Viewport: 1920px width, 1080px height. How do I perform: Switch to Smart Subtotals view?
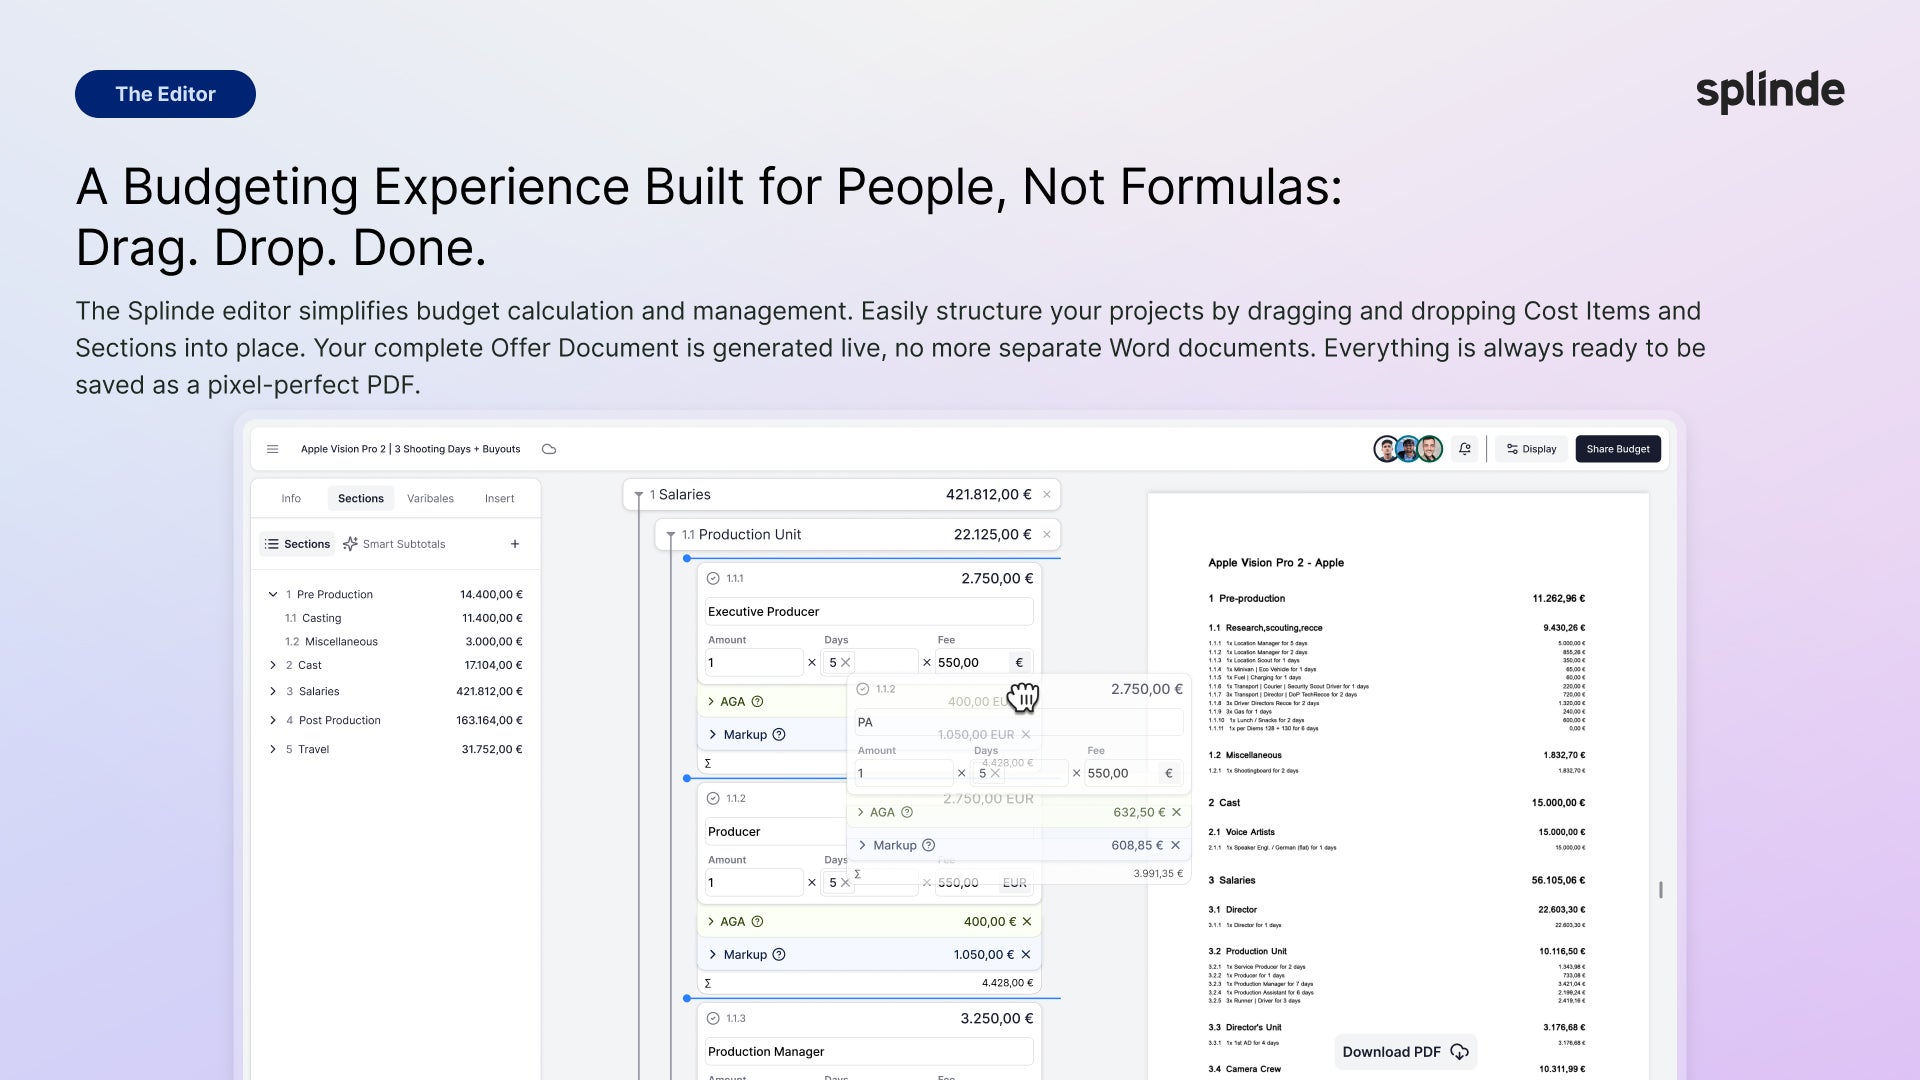click(394, 544)
